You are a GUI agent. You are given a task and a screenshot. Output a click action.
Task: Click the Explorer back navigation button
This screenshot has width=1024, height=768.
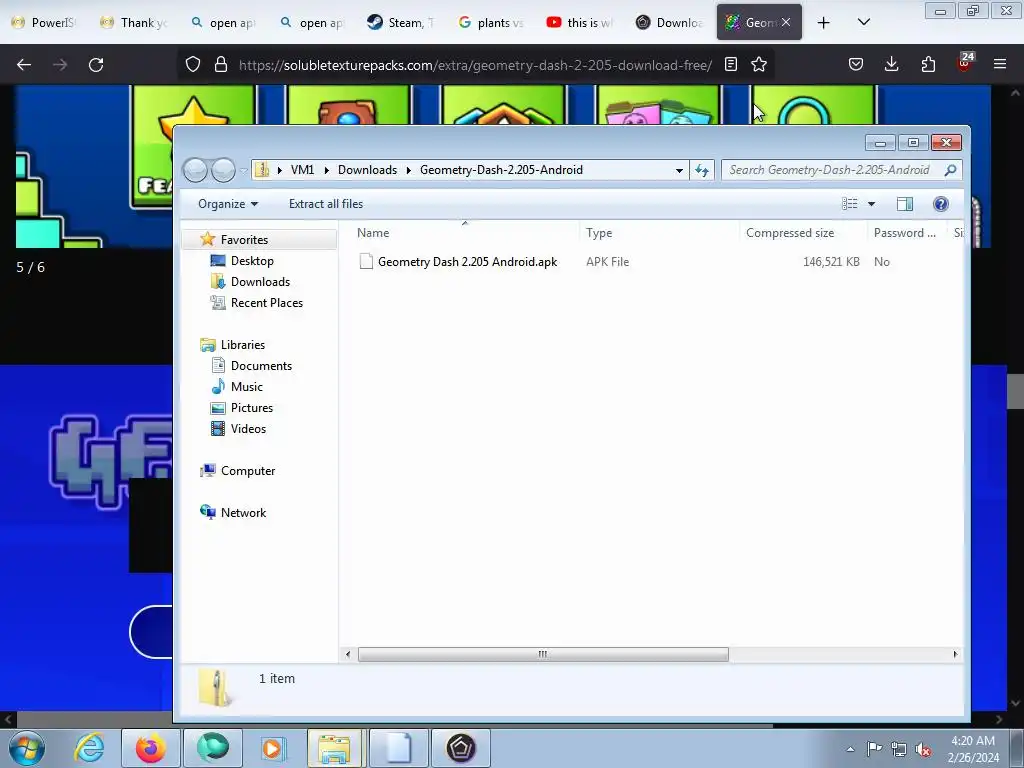(x=195, y=170)
